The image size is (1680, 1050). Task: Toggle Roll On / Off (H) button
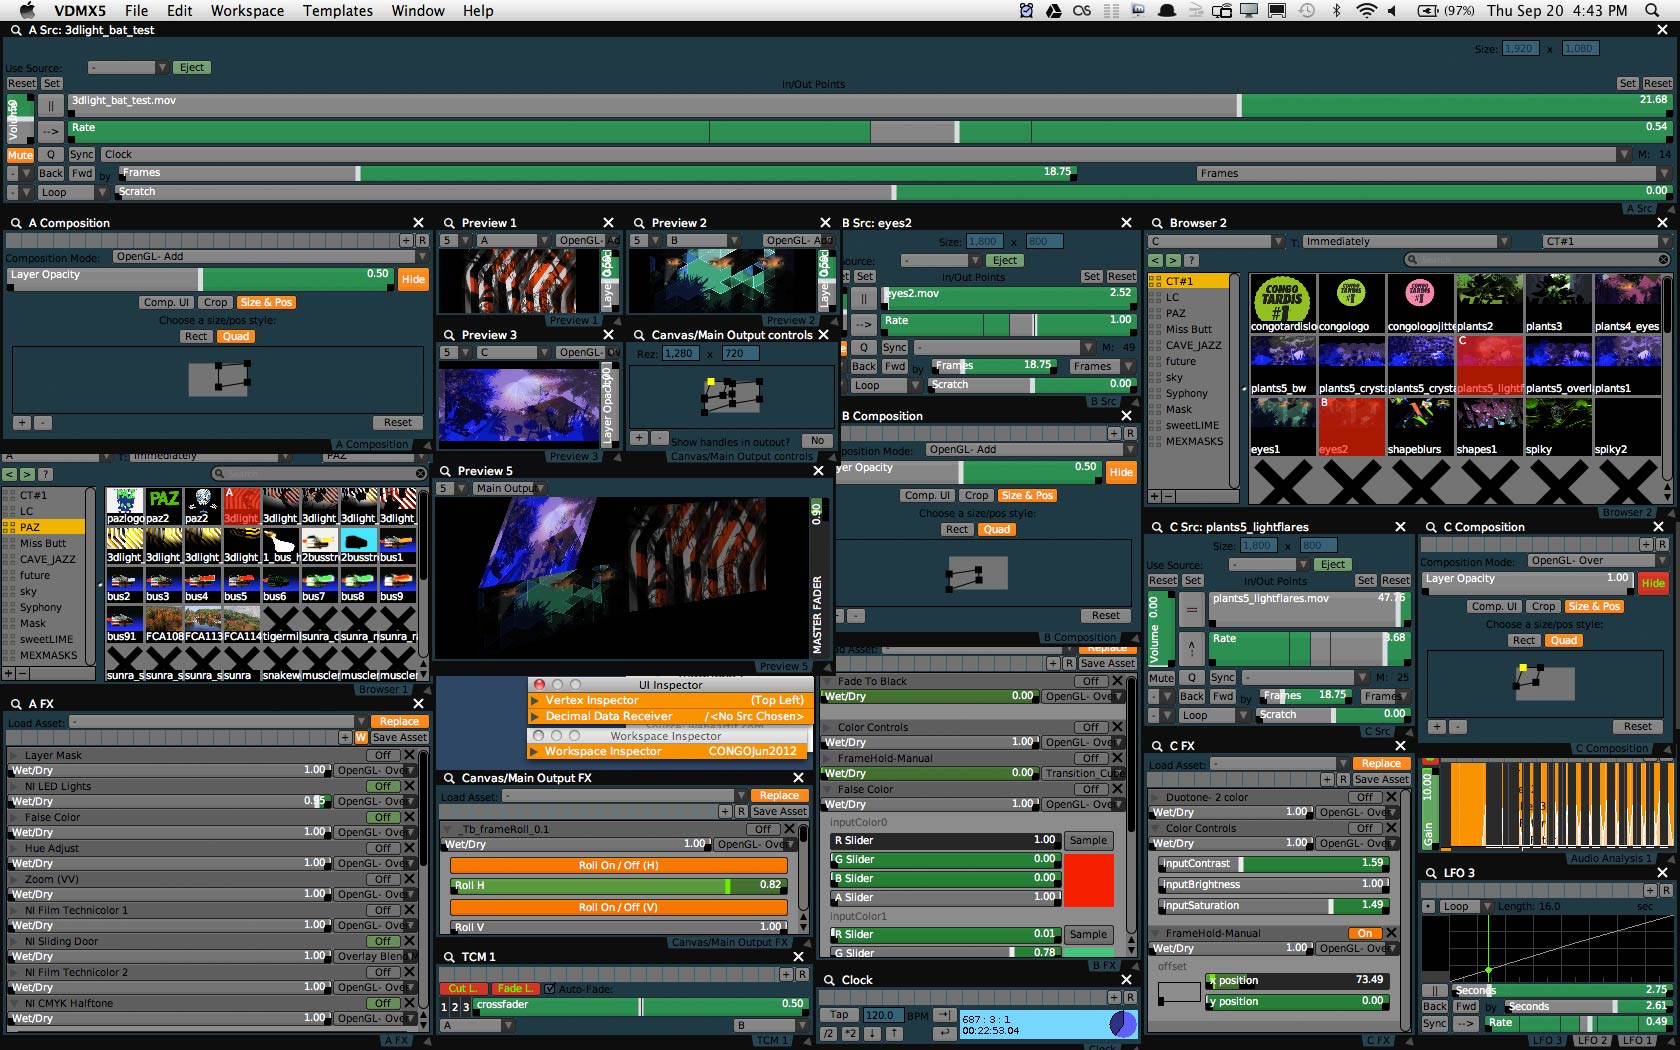click(618, 866)
